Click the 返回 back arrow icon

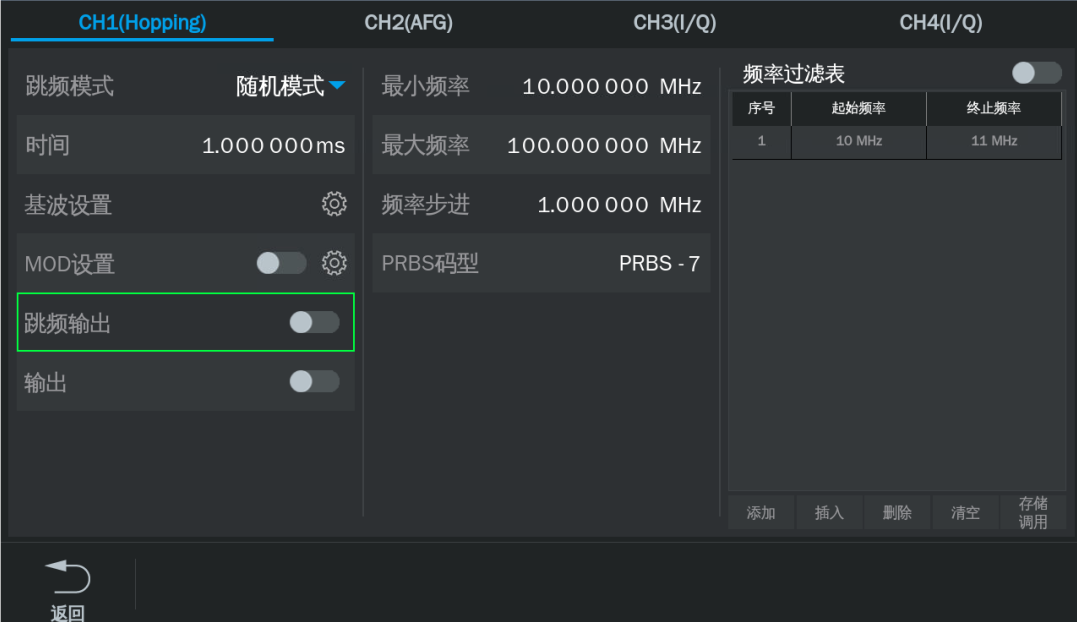68,578
